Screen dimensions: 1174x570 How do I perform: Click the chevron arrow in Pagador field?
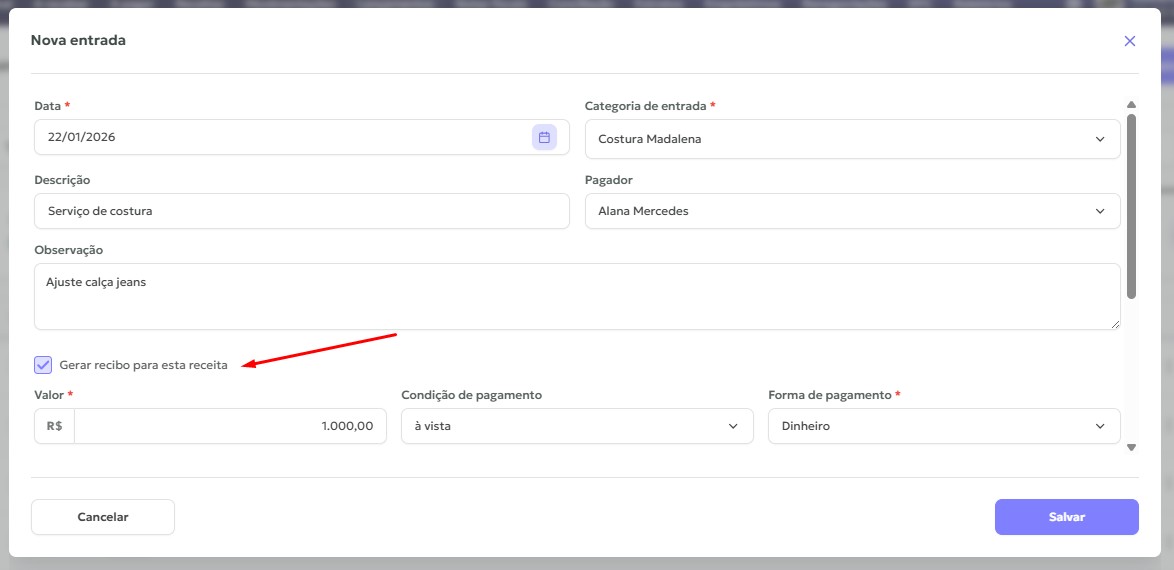1100,212
